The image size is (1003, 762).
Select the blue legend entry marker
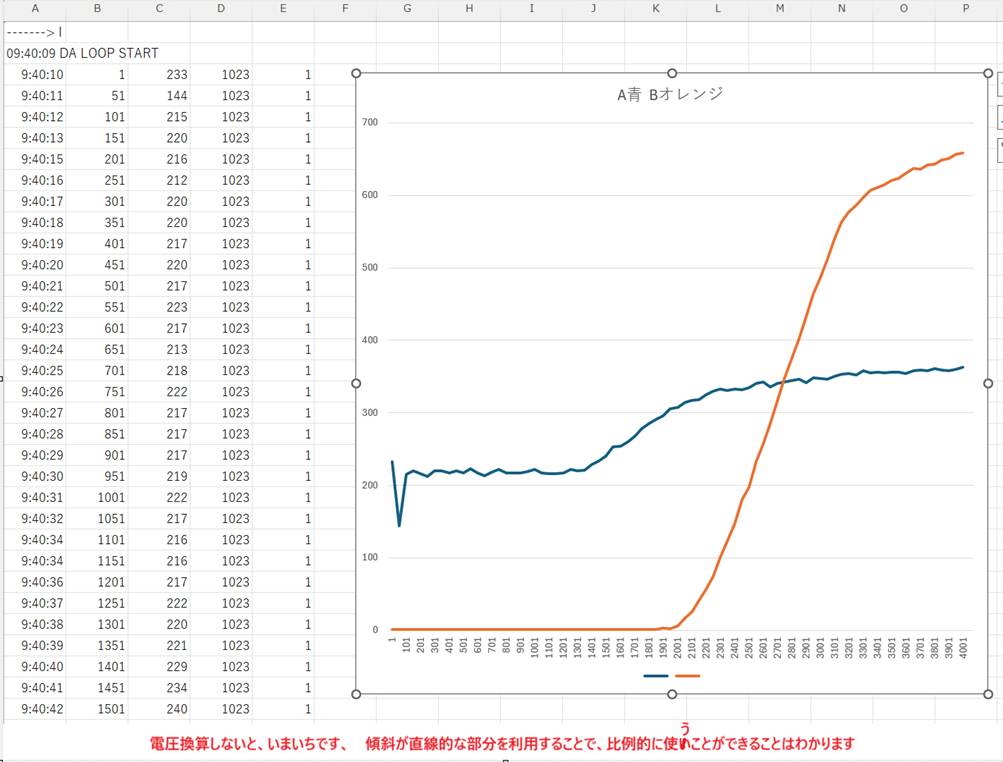tap(656, 676)
